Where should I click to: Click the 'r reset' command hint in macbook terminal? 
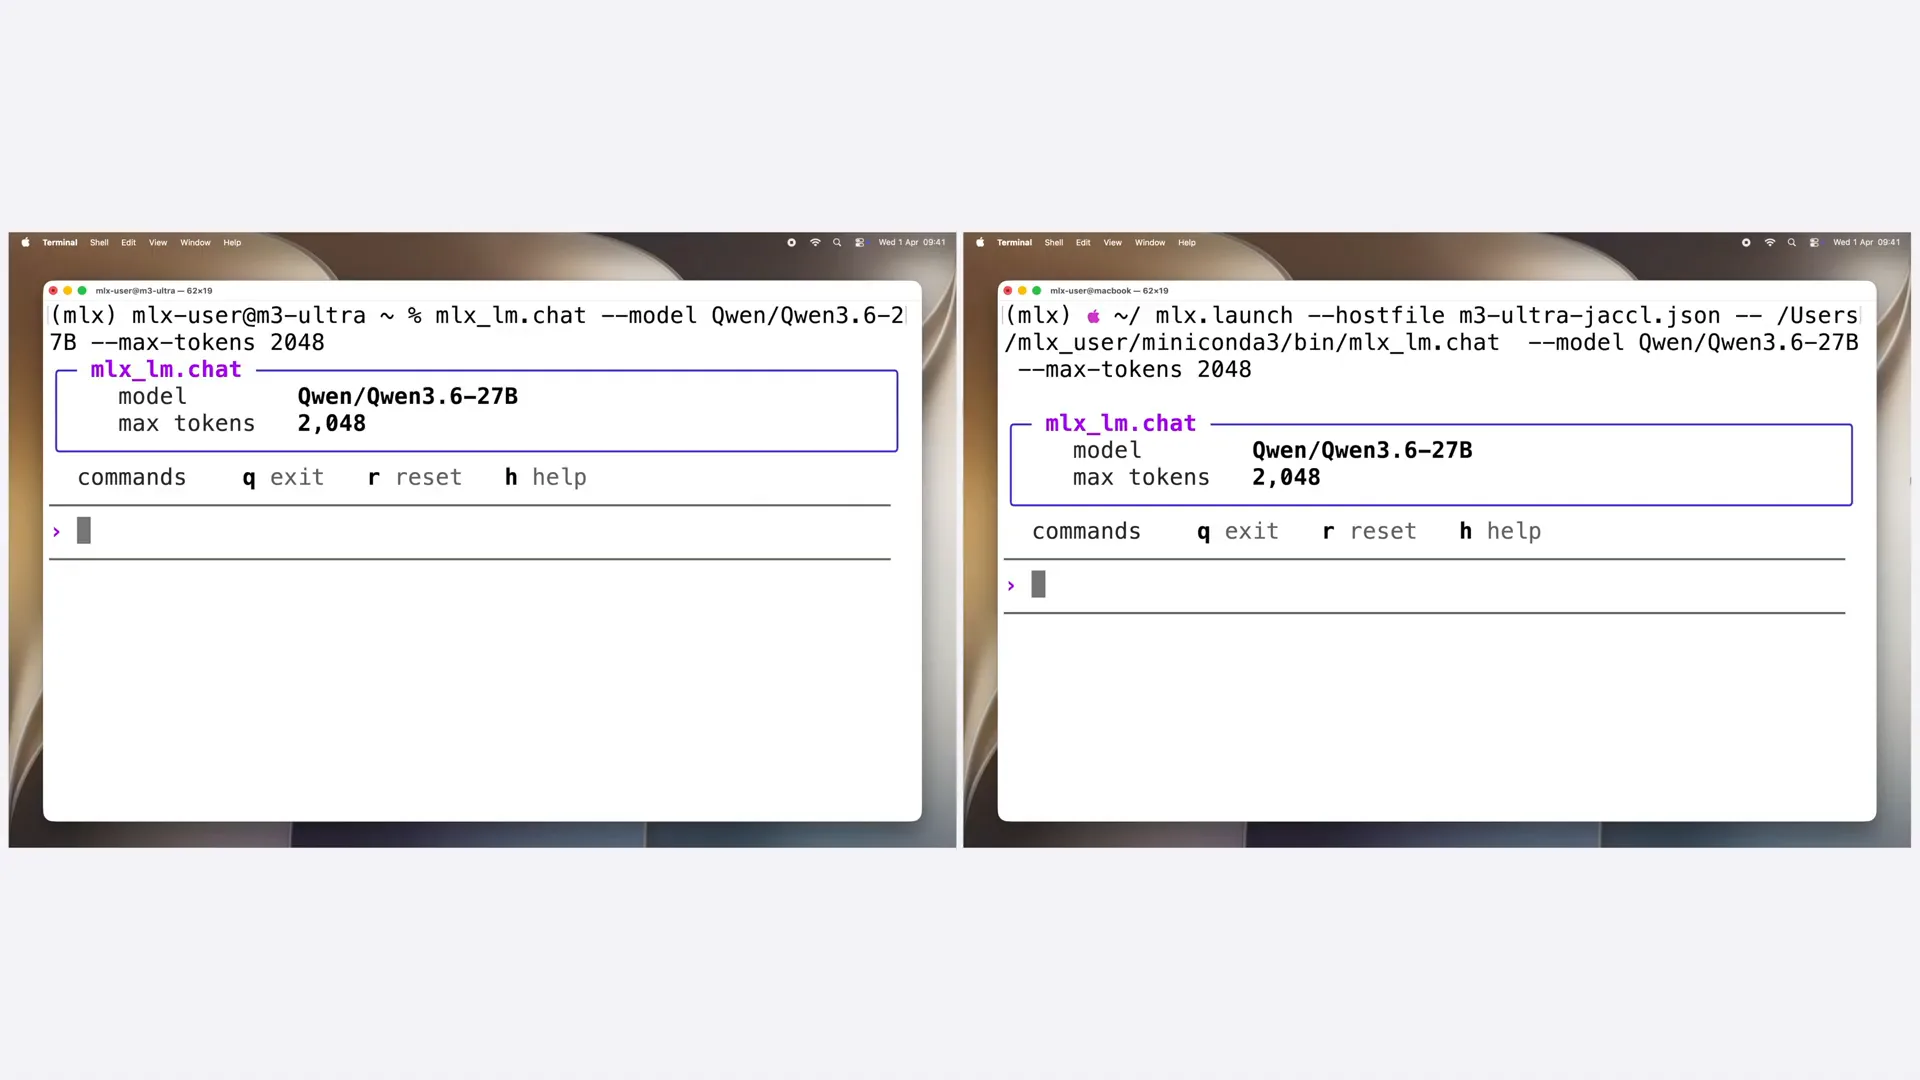click(1370, 532)
